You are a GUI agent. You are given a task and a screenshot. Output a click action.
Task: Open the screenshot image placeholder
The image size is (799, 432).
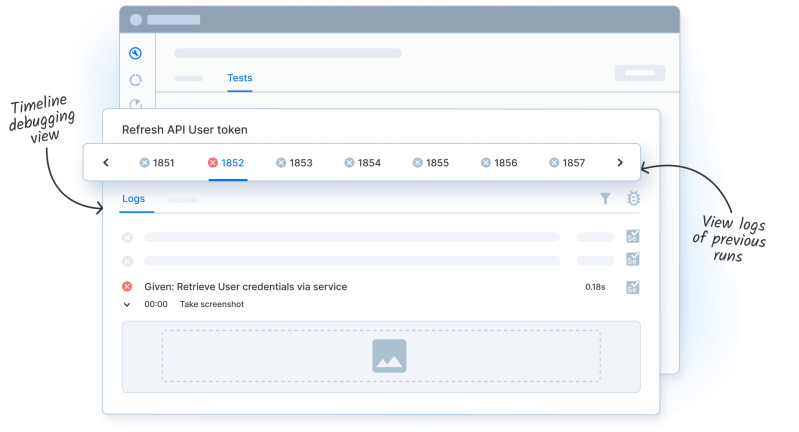click(x=389, y=356)
